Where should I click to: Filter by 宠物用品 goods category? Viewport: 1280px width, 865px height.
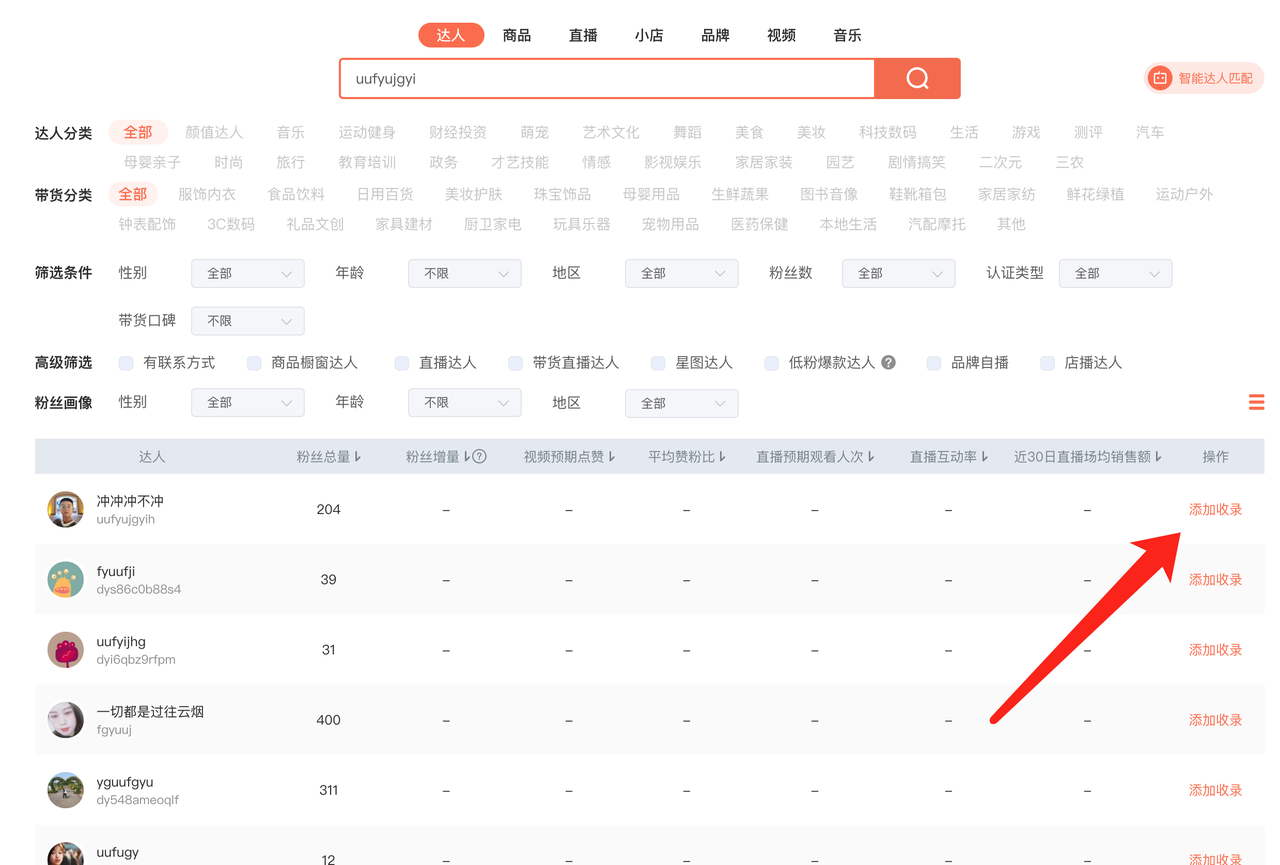(x=670, y=224)
